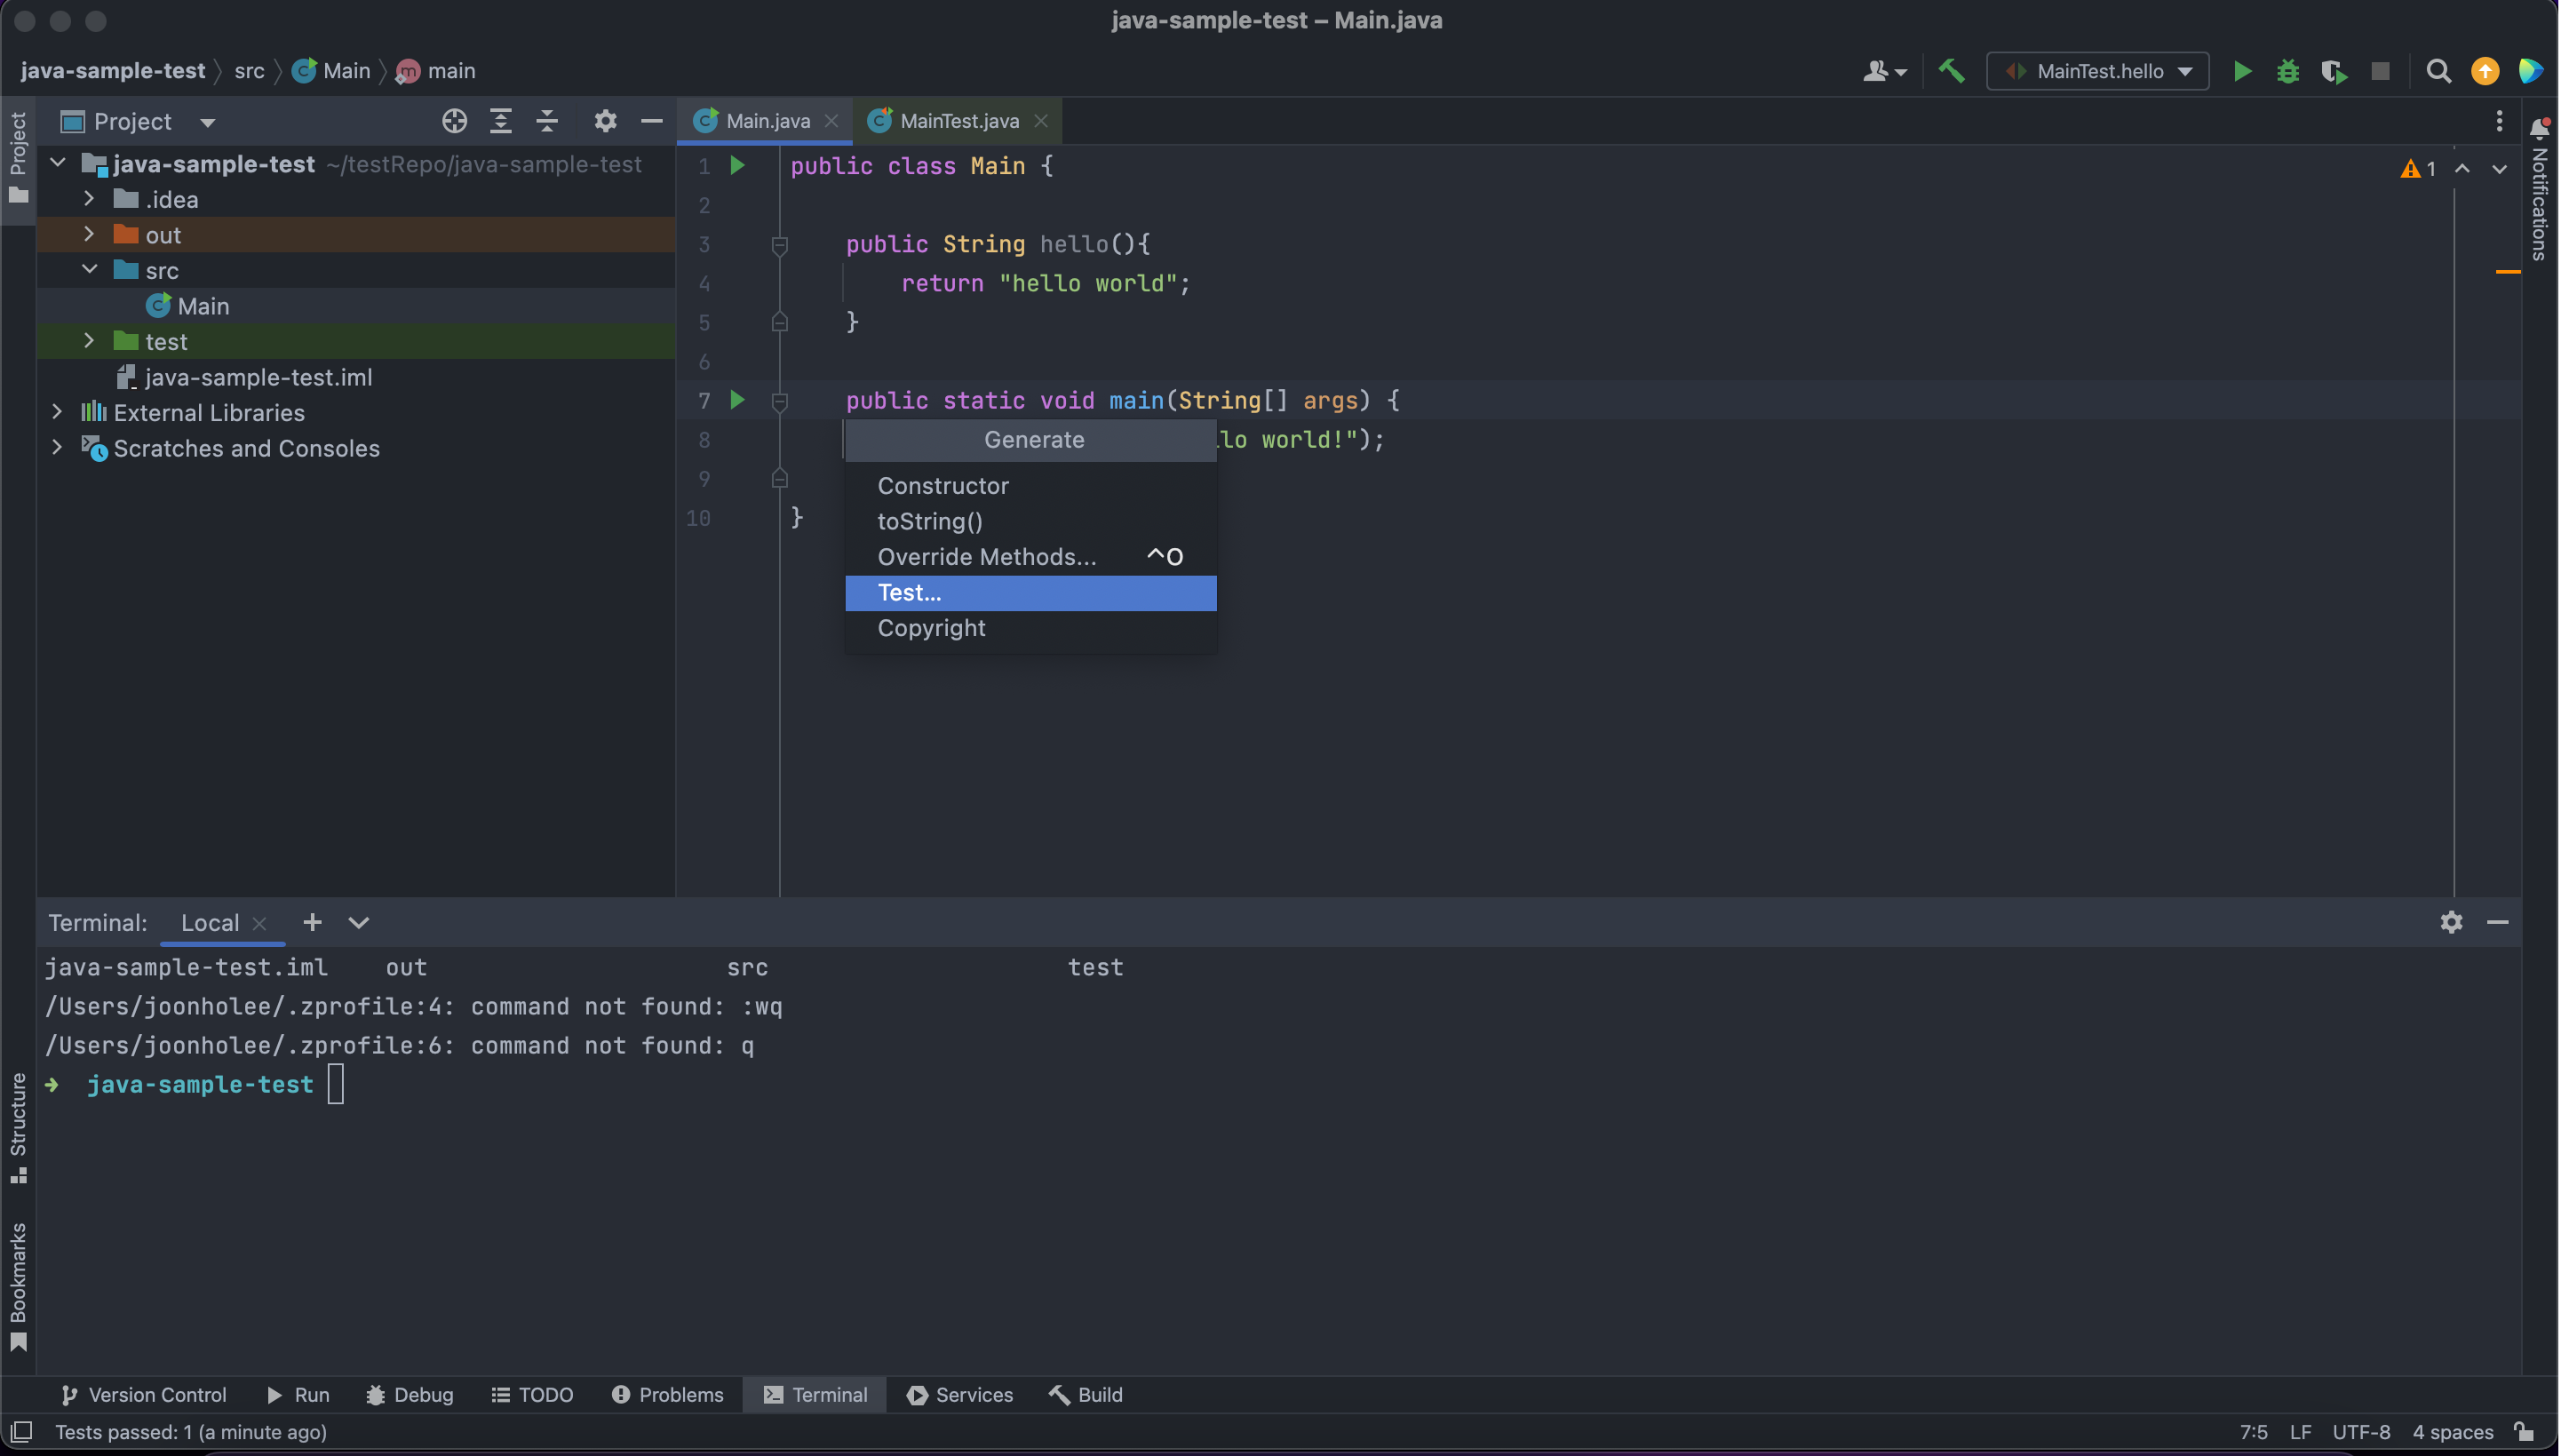Open MainTest.hello run configuration dropdown

(x=2097, y=71)
